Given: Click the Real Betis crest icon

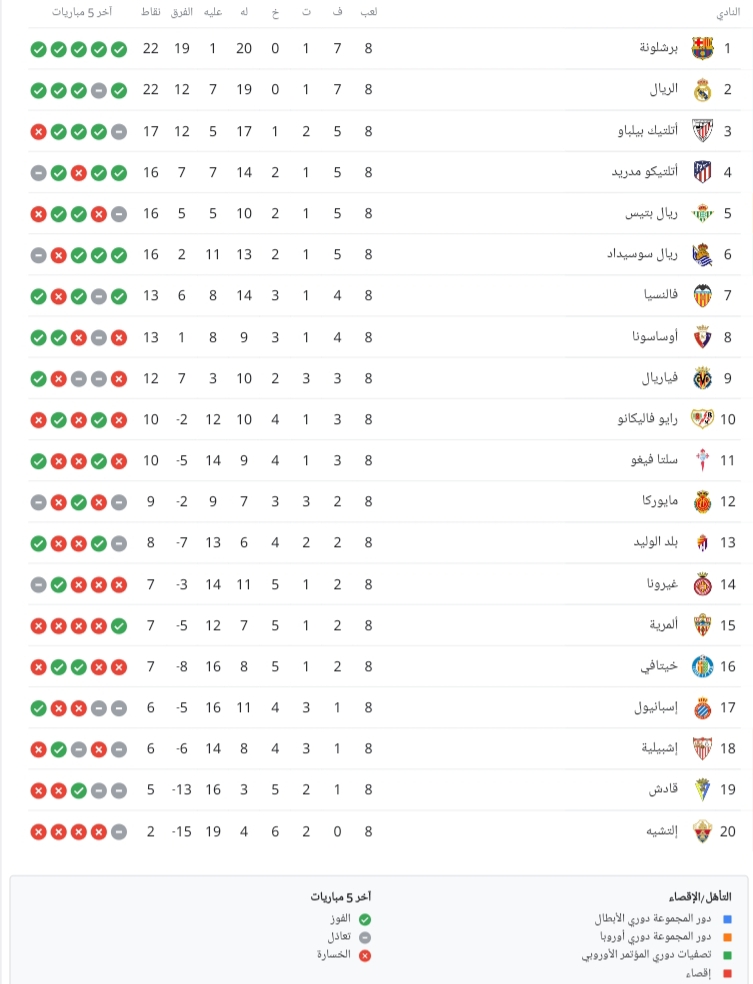Looking at the screenshot, I should (x=702, y=213).
